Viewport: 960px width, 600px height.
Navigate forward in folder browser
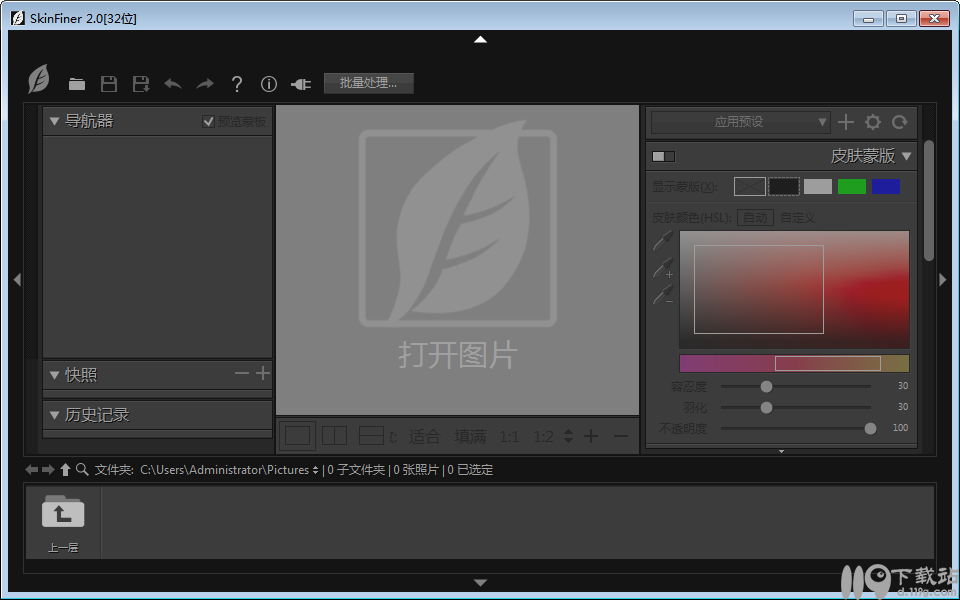[48, 470]
